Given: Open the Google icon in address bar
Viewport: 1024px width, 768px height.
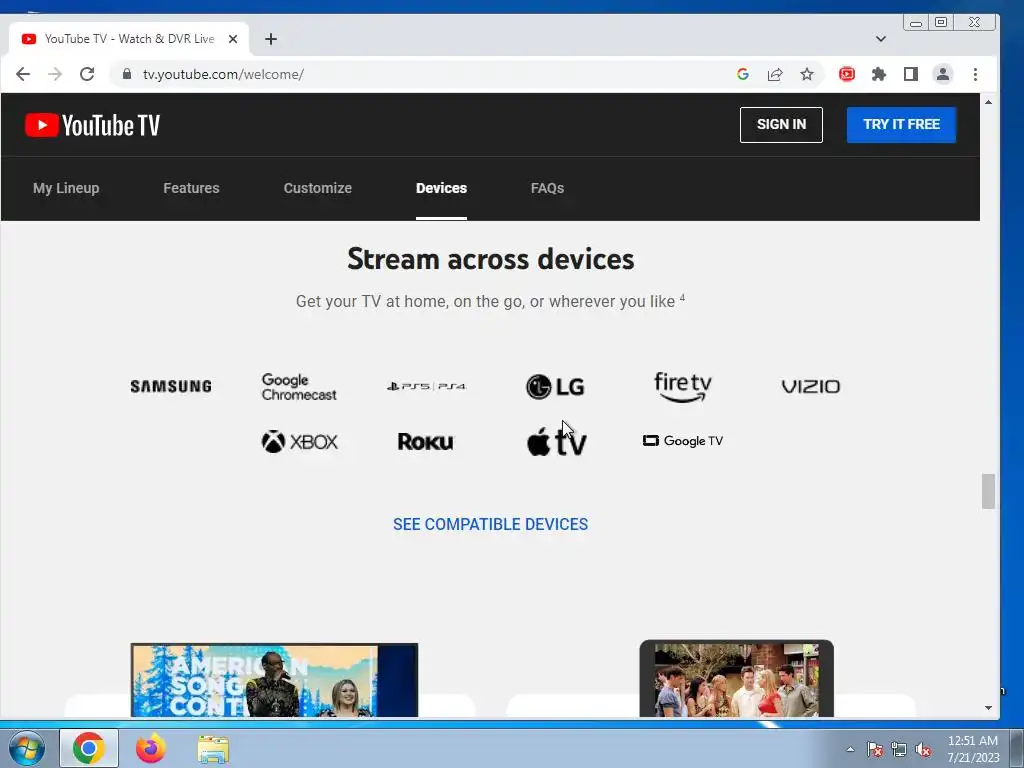Looking at the screenshot, I should click(743, 74).
